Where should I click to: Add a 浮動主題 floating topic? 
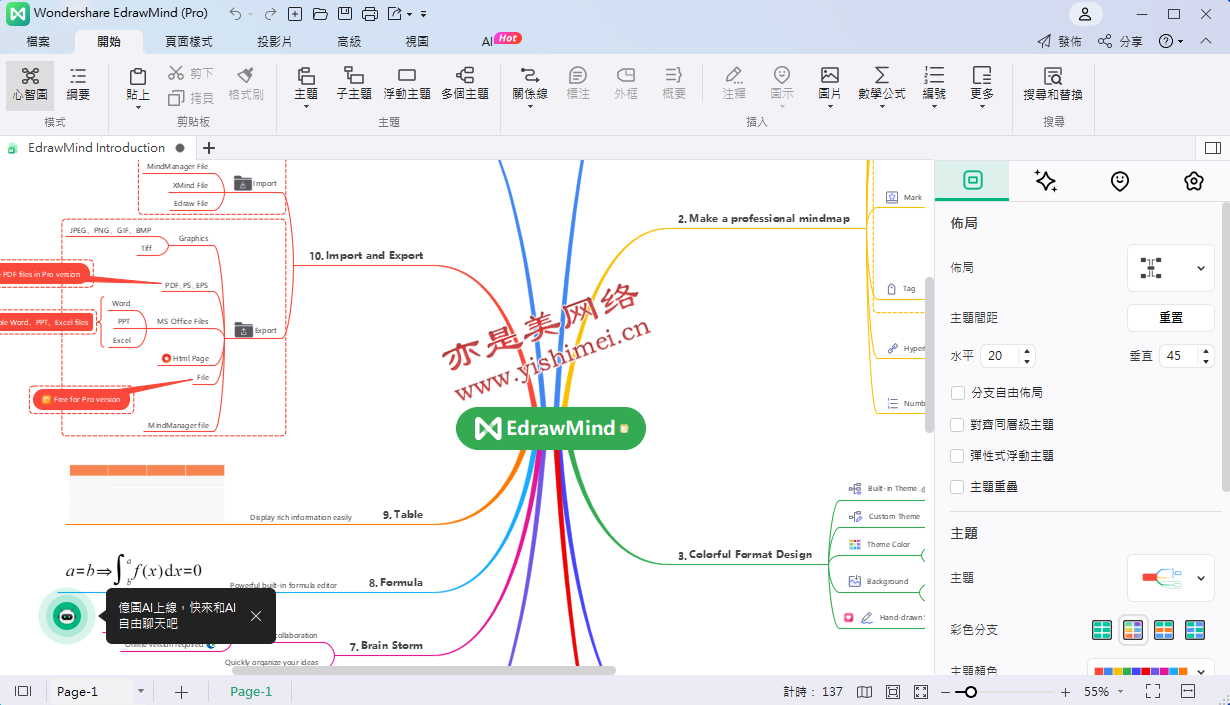(x=407, y=84)
